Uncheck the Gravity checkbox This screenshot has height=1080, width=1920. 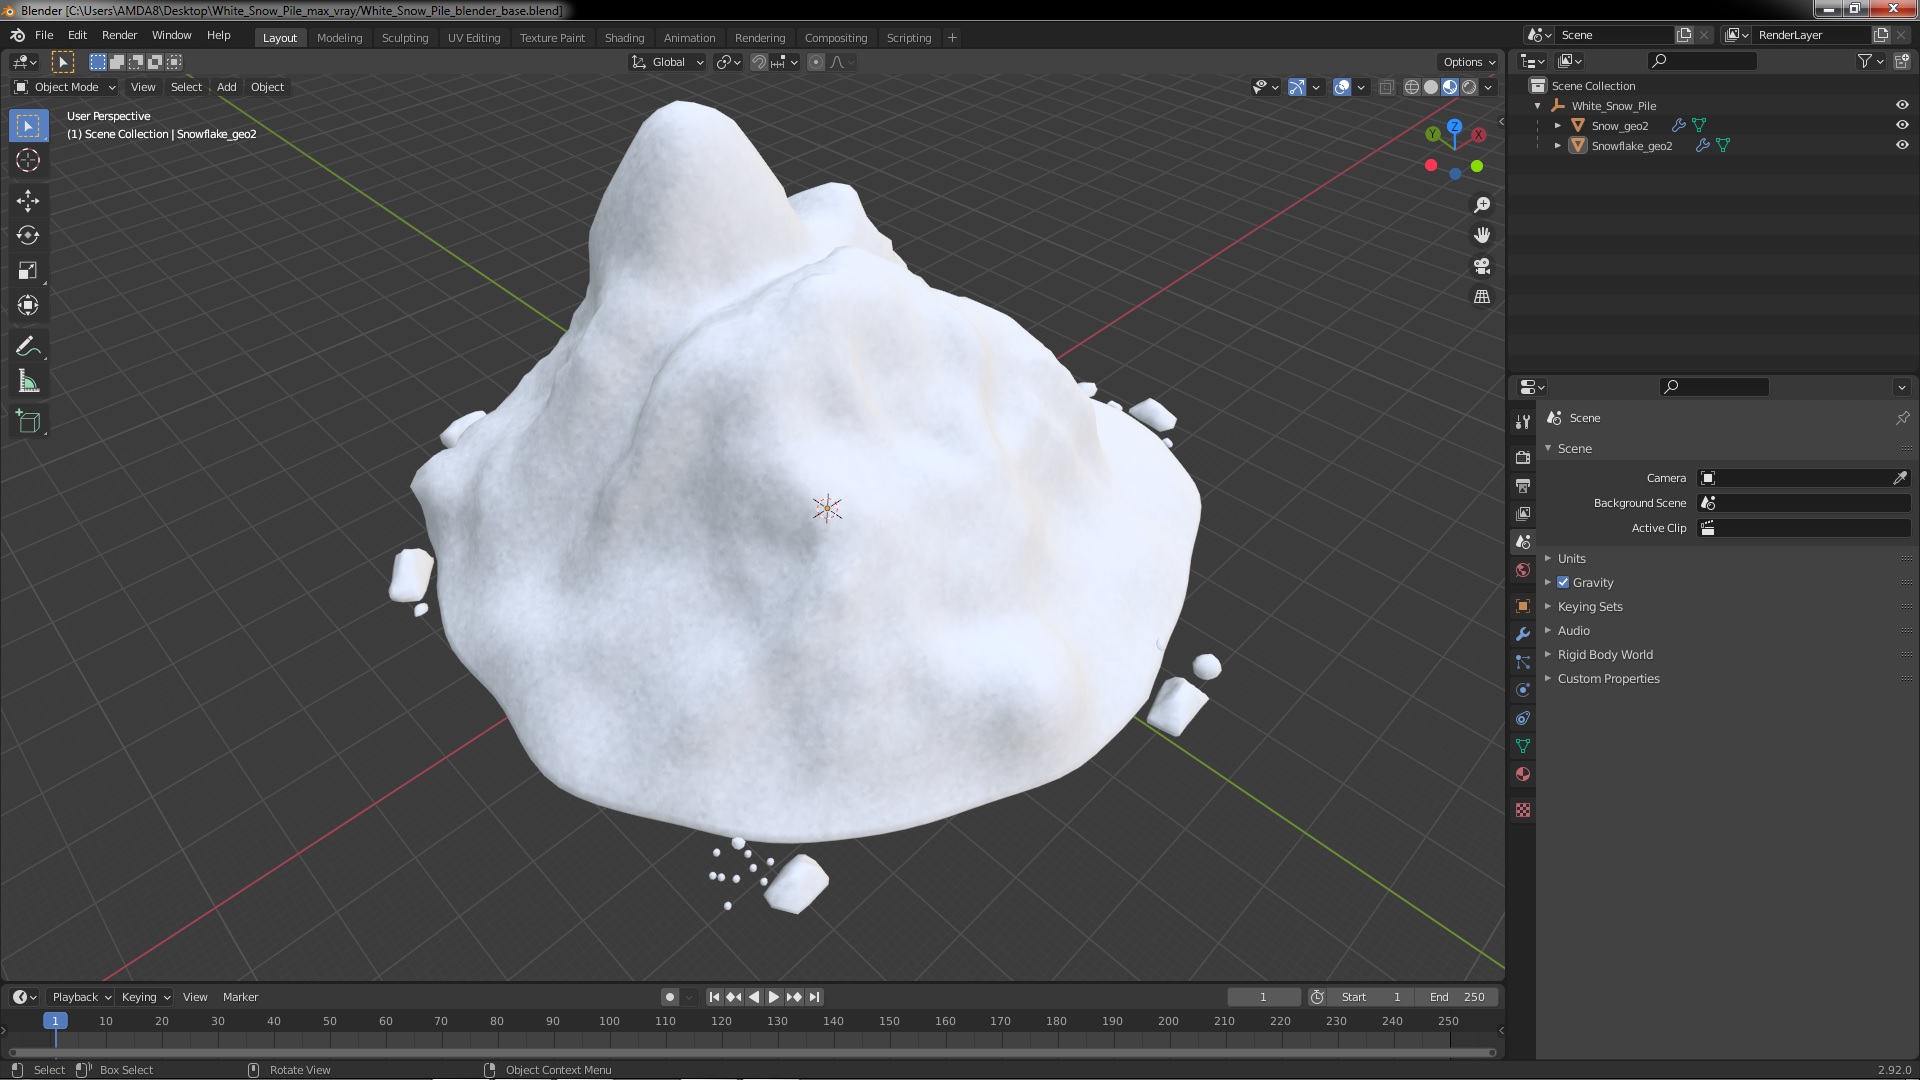pyautogui.click(x=1563, y=583)
